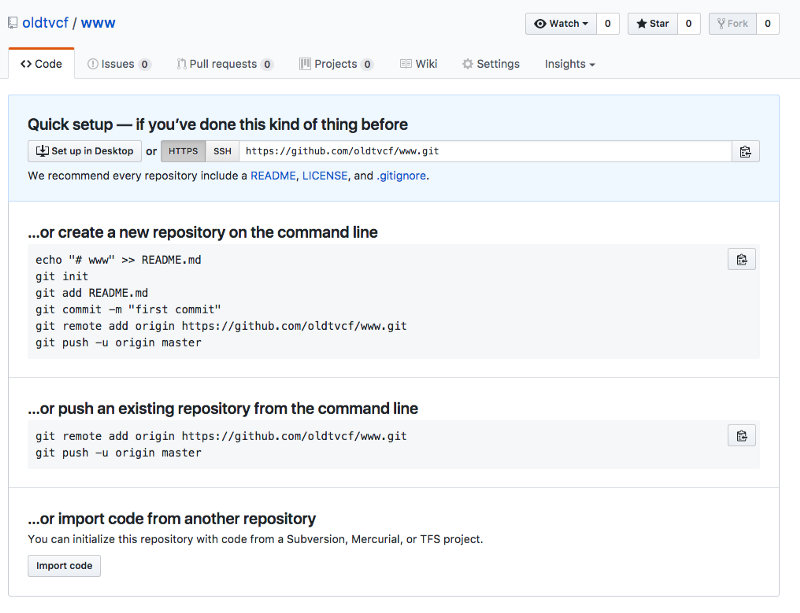Click the Projects count badge
The image size is (800, 613).
pyautogui.click(x=367, y=64)
